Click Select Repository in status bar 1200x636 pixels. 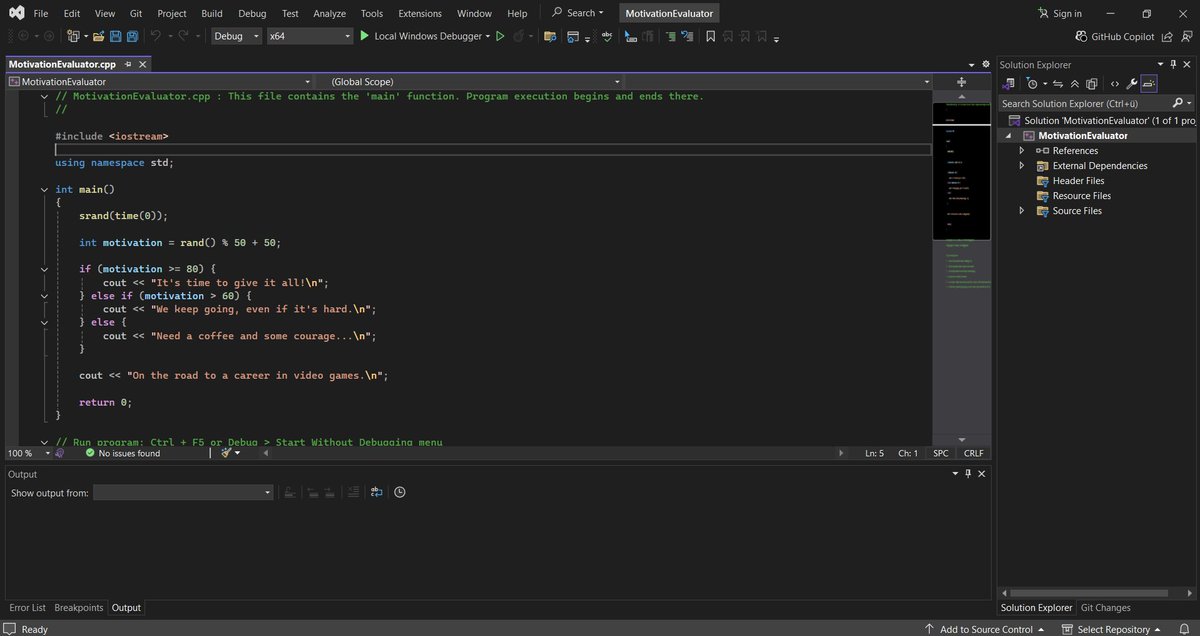pos(1113,629)
